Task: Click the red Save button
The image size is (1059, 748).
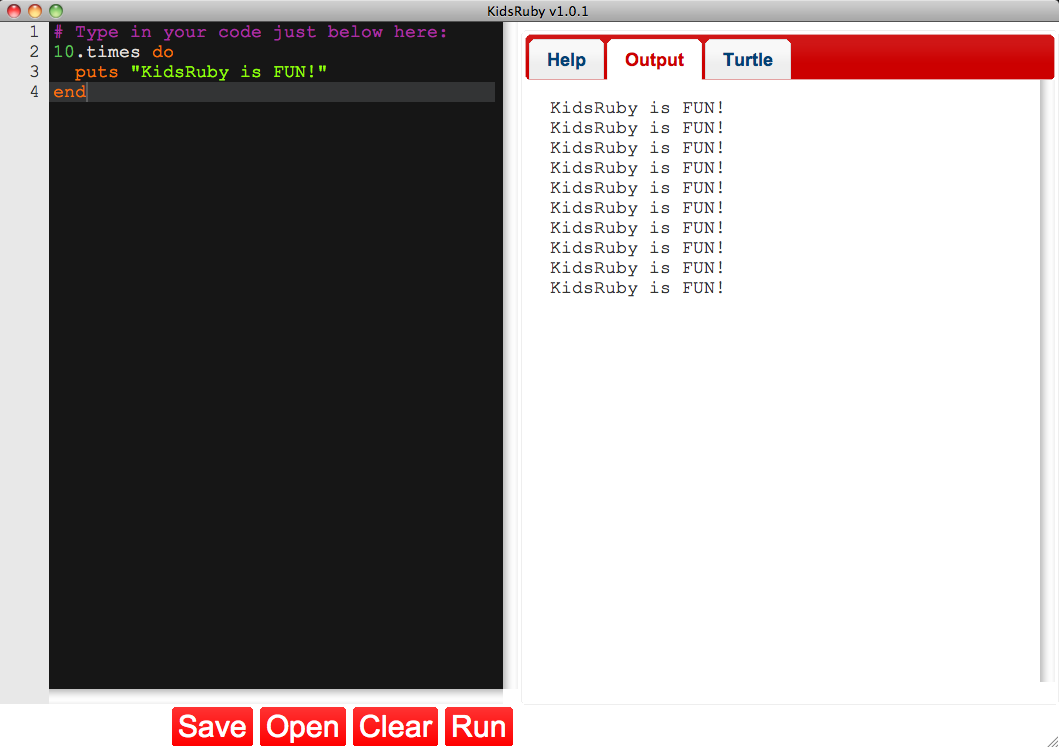Action: pos(212,726)
